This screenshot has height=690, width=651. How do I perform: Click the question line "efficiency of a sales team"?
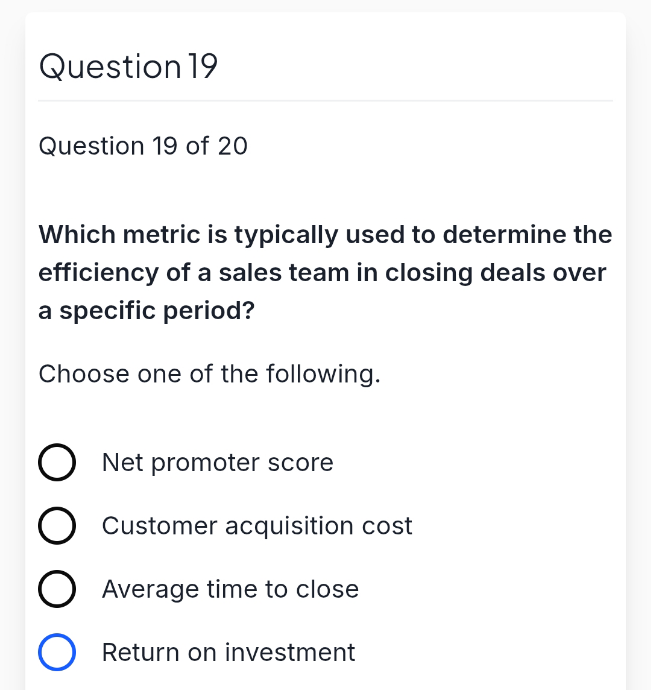pos(322,272)
